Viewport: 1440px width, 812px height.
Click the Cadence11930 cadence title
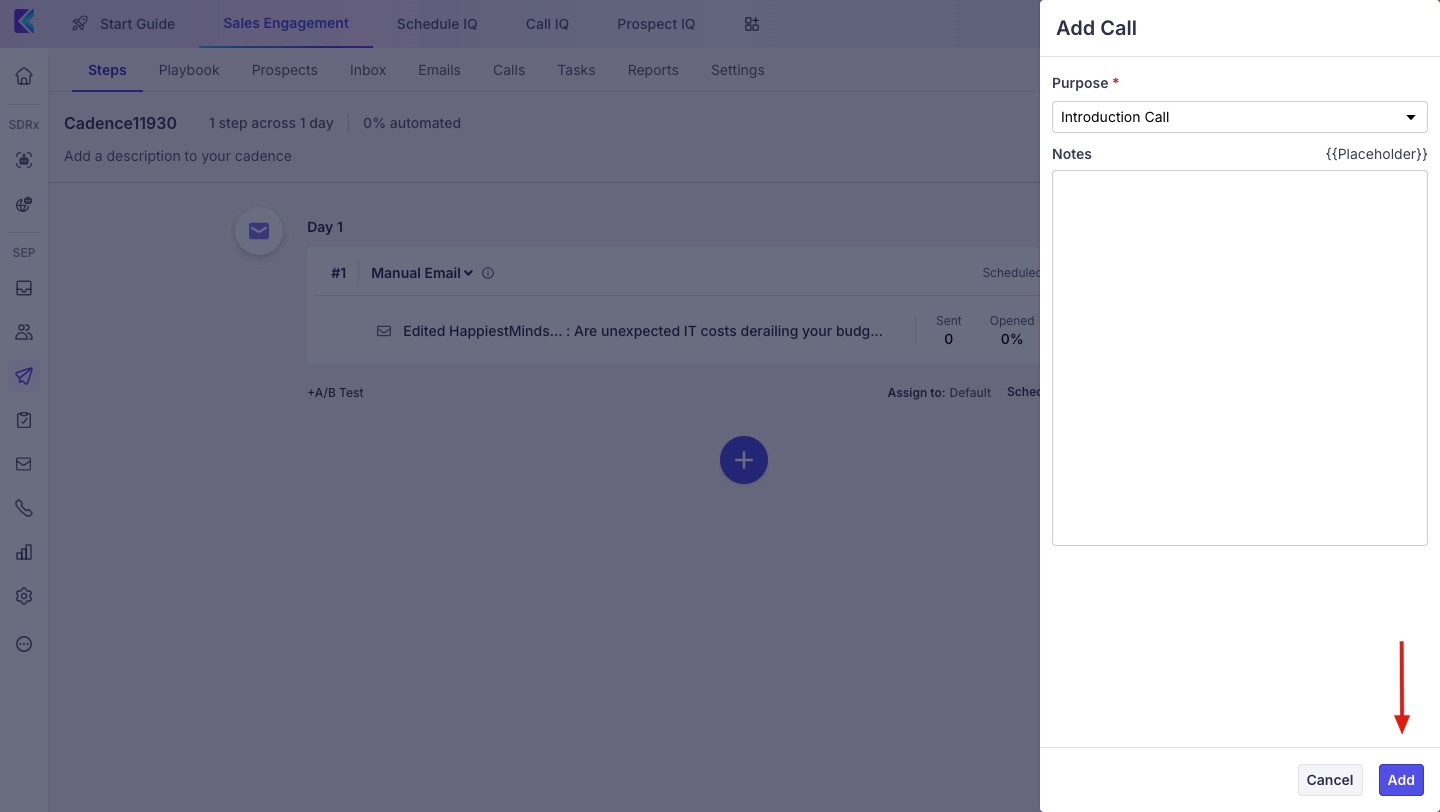(x=120, y=123)
